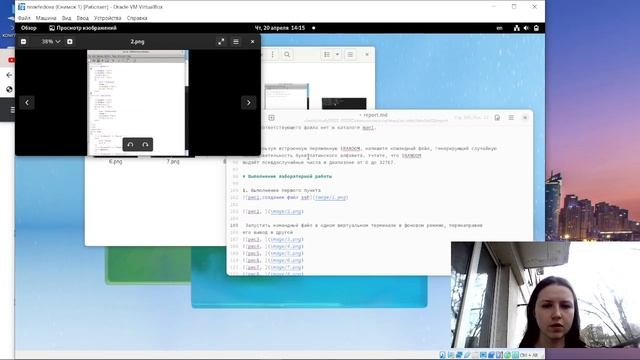Click the first VirtualBox status bar disk icon
Viewport: 640px width, 360px height.
[x=442, y=355]
